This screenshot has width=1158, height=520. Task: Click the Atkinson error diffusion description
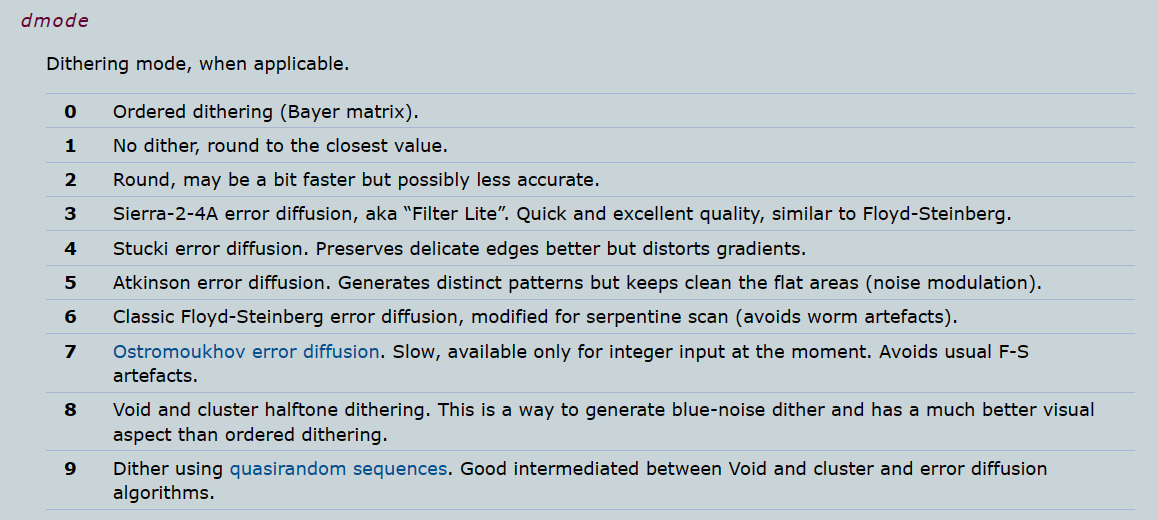click(x=577, y=283)
